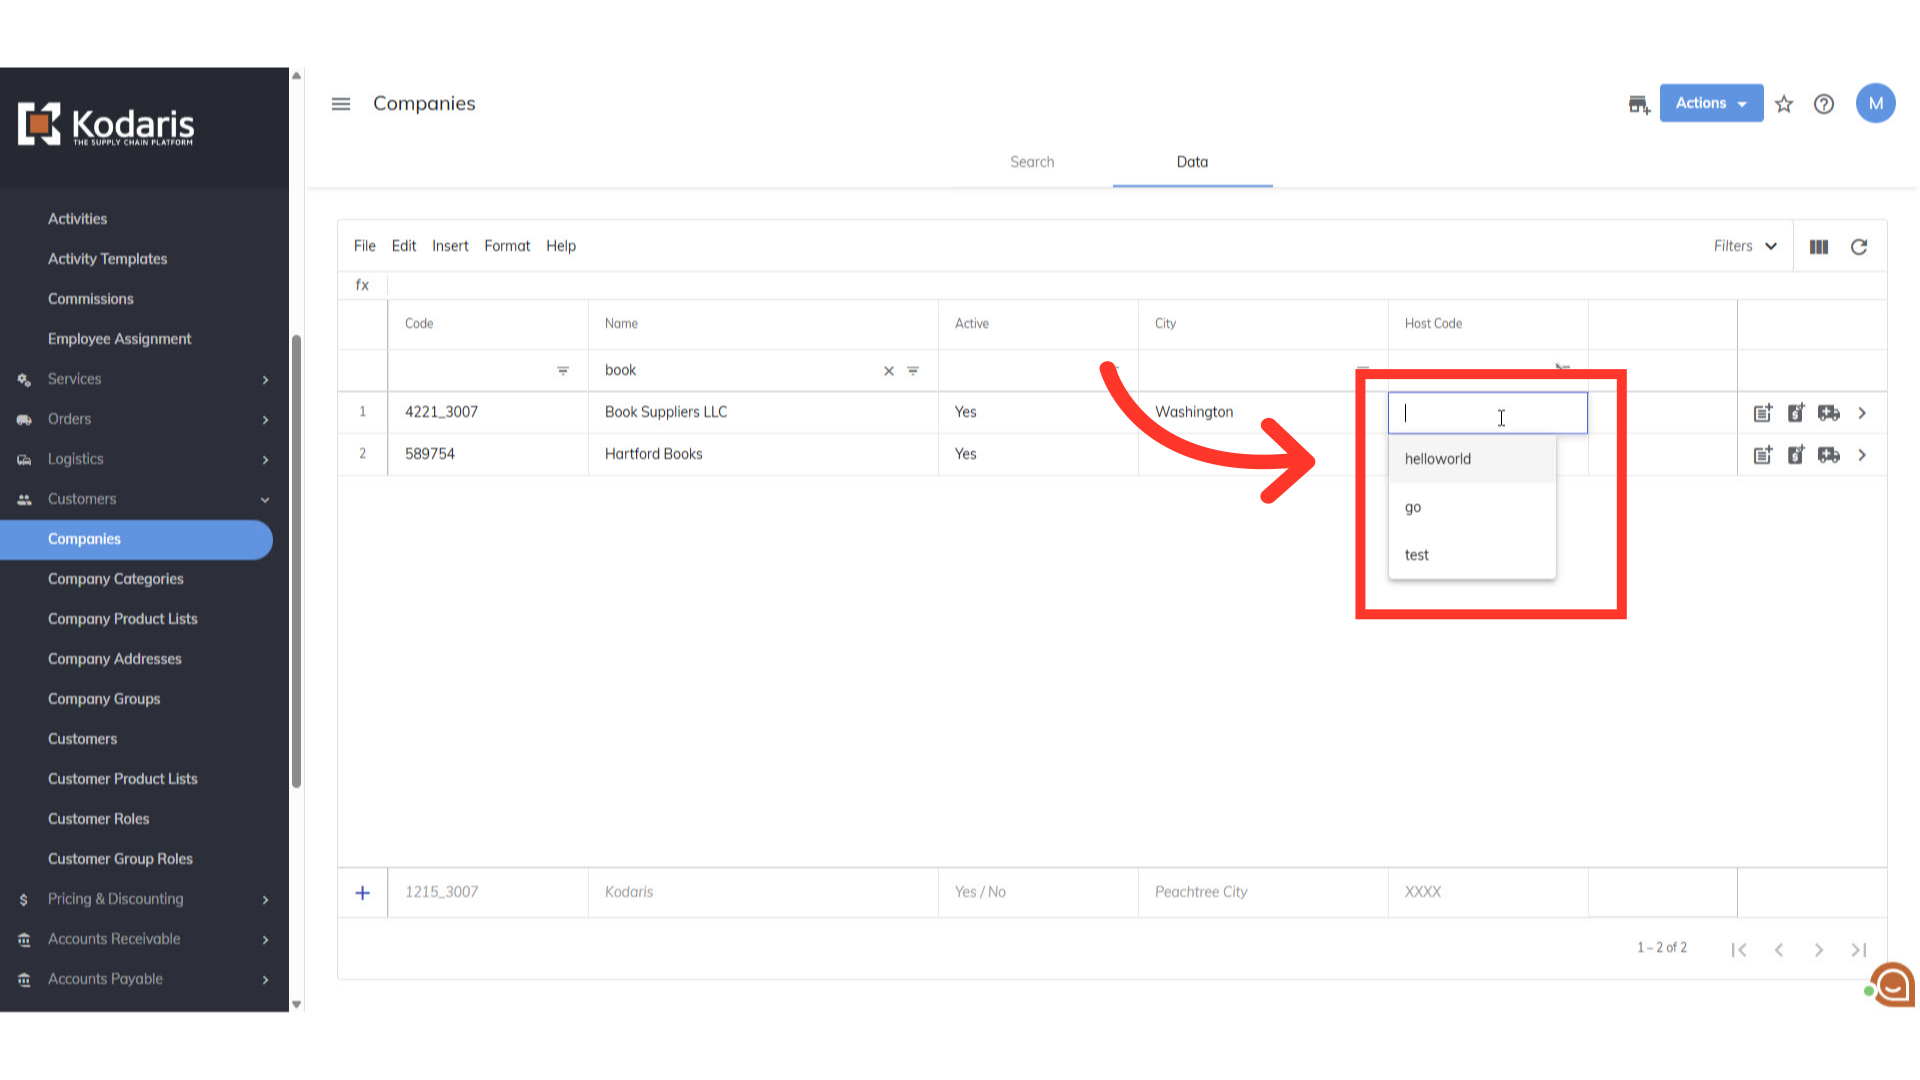Open the Format menu

pos(507,246)
